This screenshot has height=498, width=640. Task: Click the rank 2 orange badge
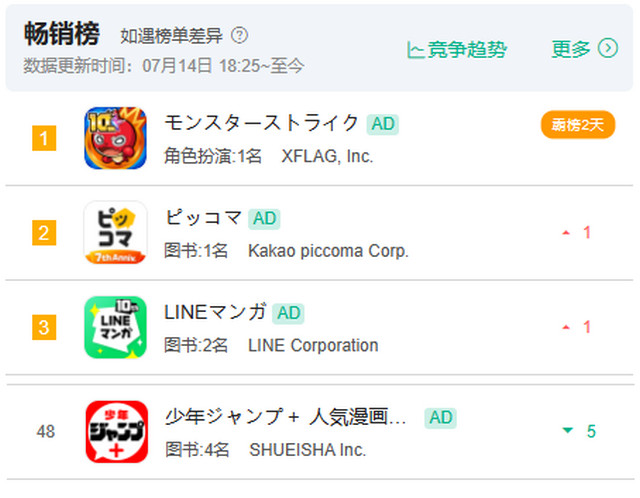[44, 233]
